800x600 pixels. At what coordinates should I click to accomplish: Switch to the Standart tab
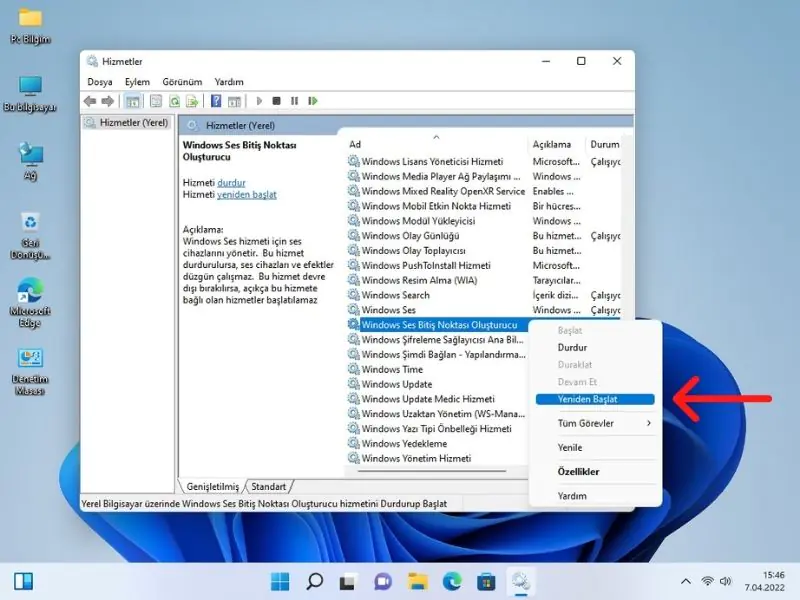[269, 486]
